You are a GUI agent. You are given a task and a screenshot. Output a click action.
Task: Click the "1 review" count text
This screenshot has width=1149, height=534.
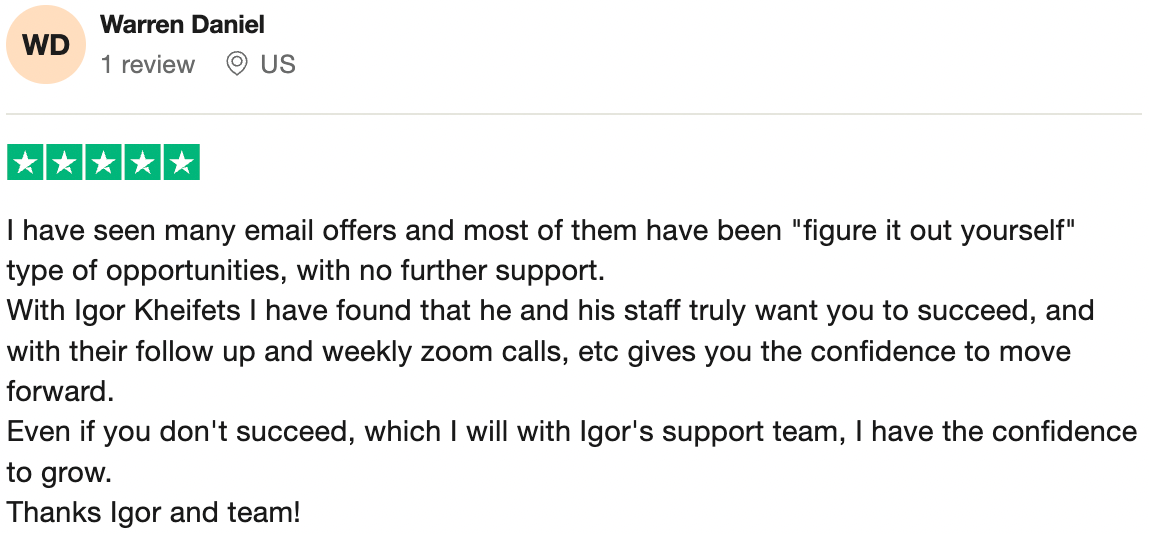[148, 64]
